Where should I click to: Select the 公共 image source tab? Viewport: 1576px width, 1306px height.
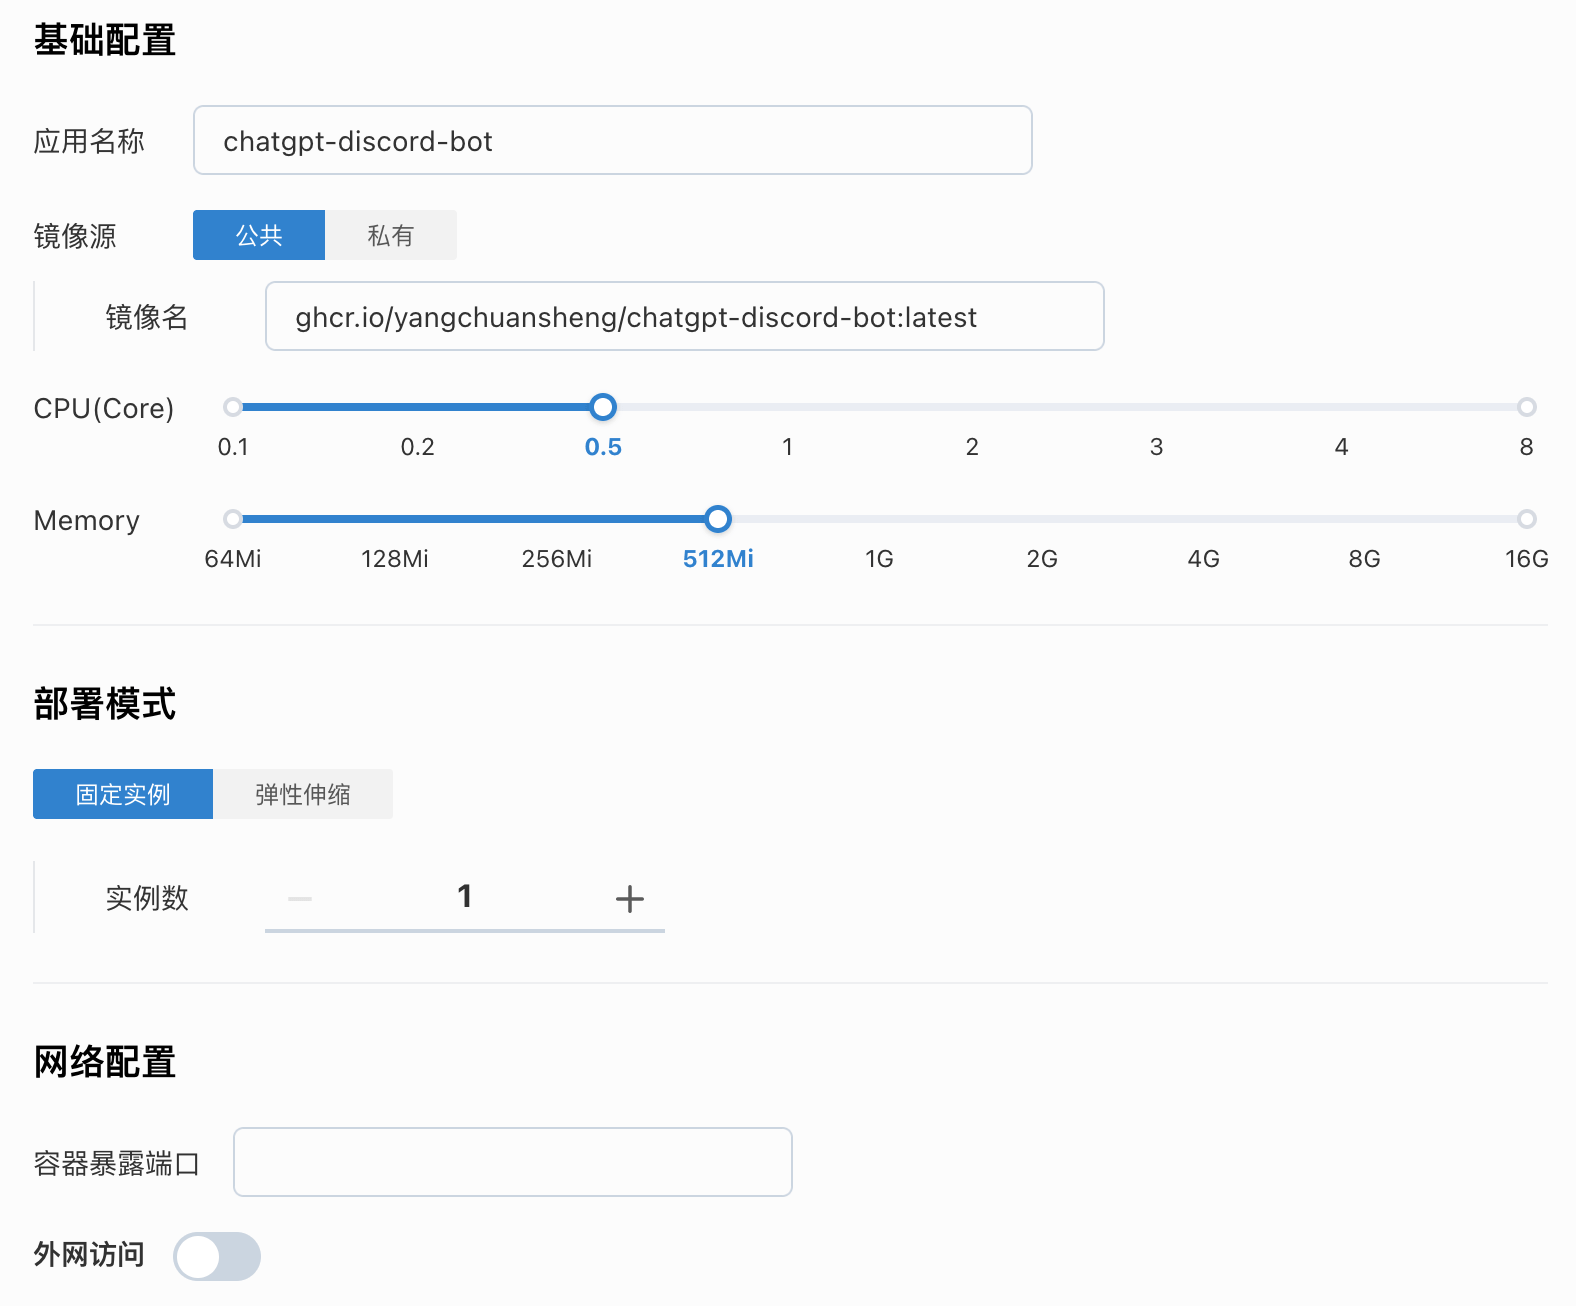coord(259,235)
